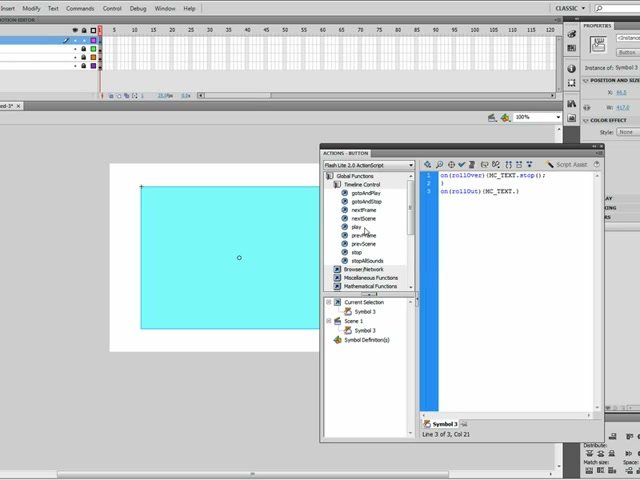Viewport: 640px width, 480px height.
Task: Click the Insert target path icon
Action: pos(451,164)
